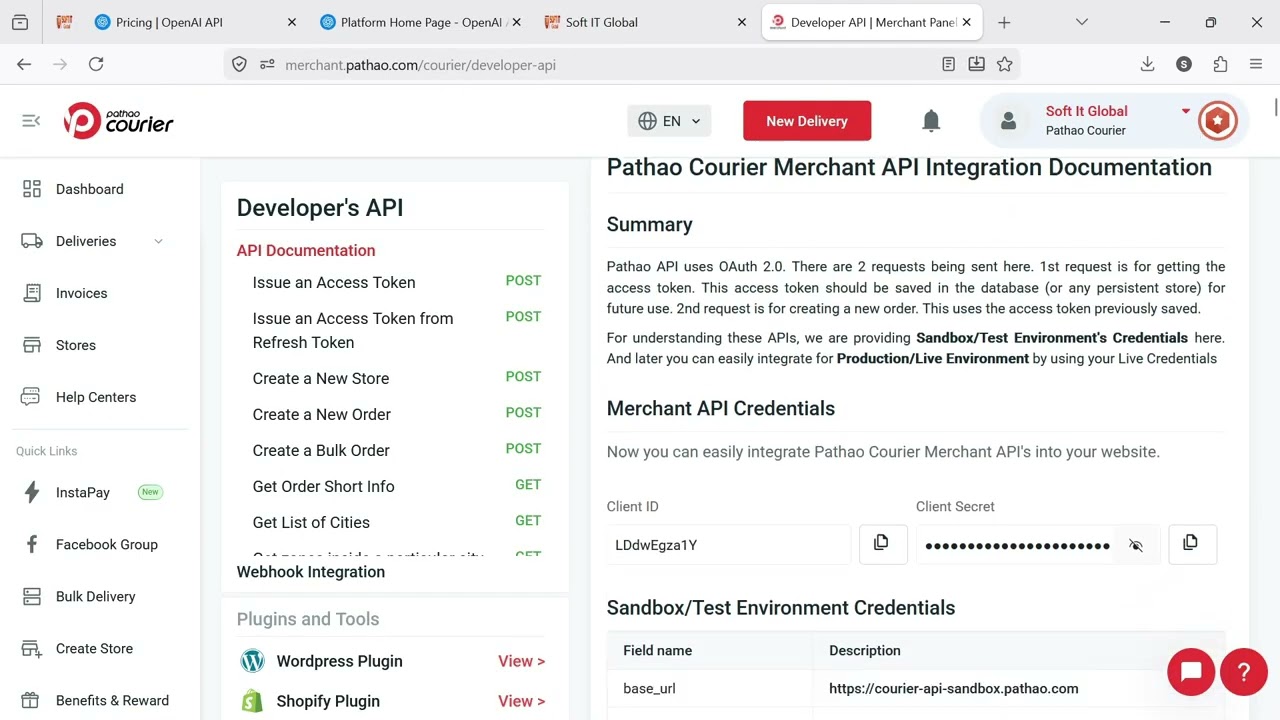Go back to the previous page
The image size is (1280, 720).
24,64
